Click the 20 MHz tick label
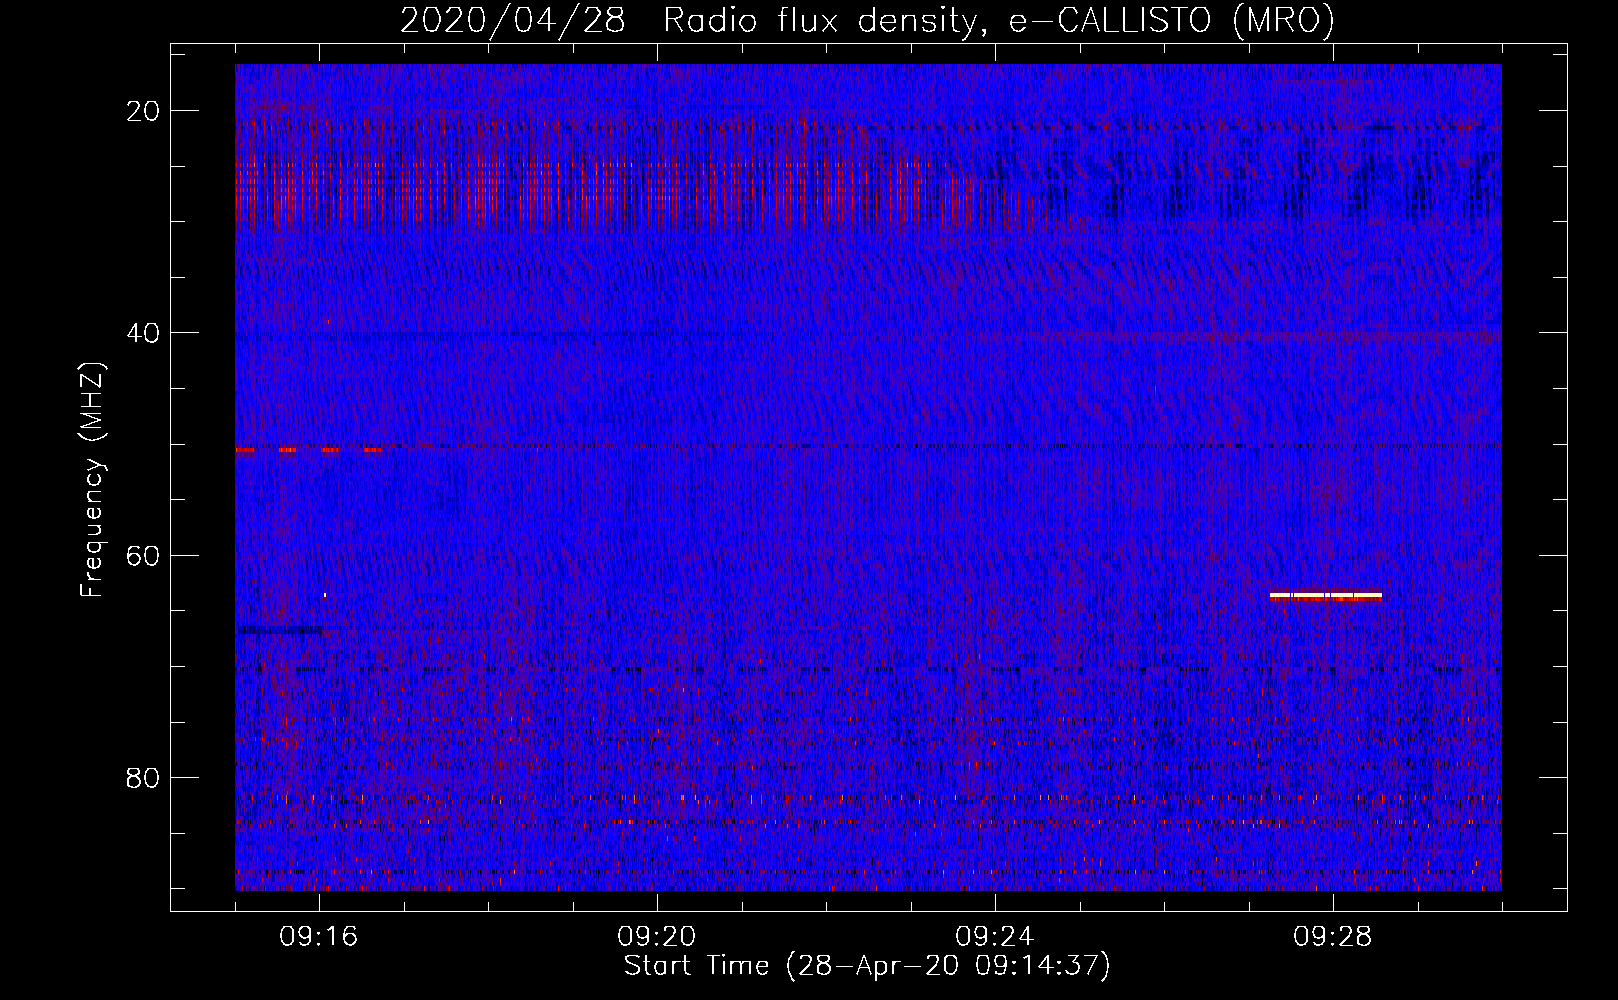The width and height of the screenshot is (1618, 1000). [143, 111]
